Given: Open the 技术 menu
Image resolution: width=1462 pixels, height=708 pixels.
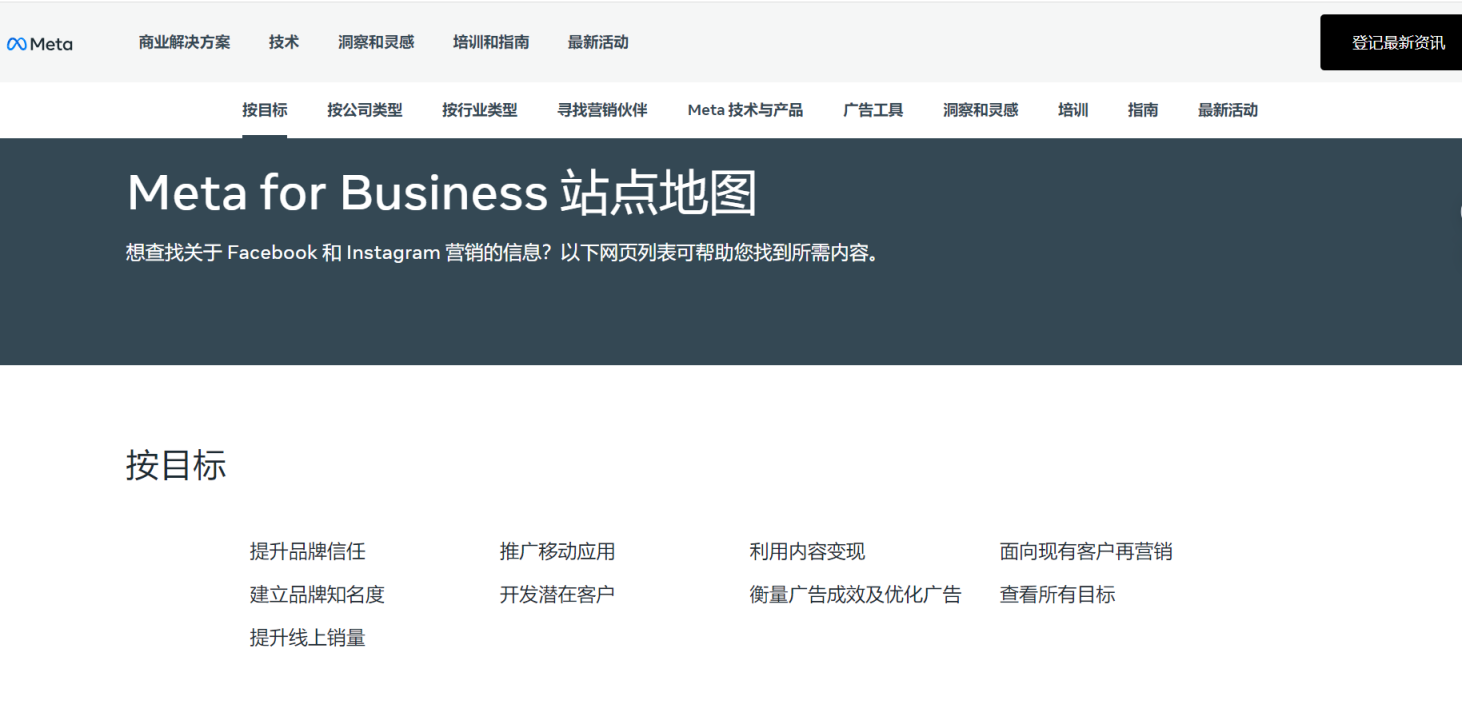Looking at the screenshot, I should [x=283, y=42].
